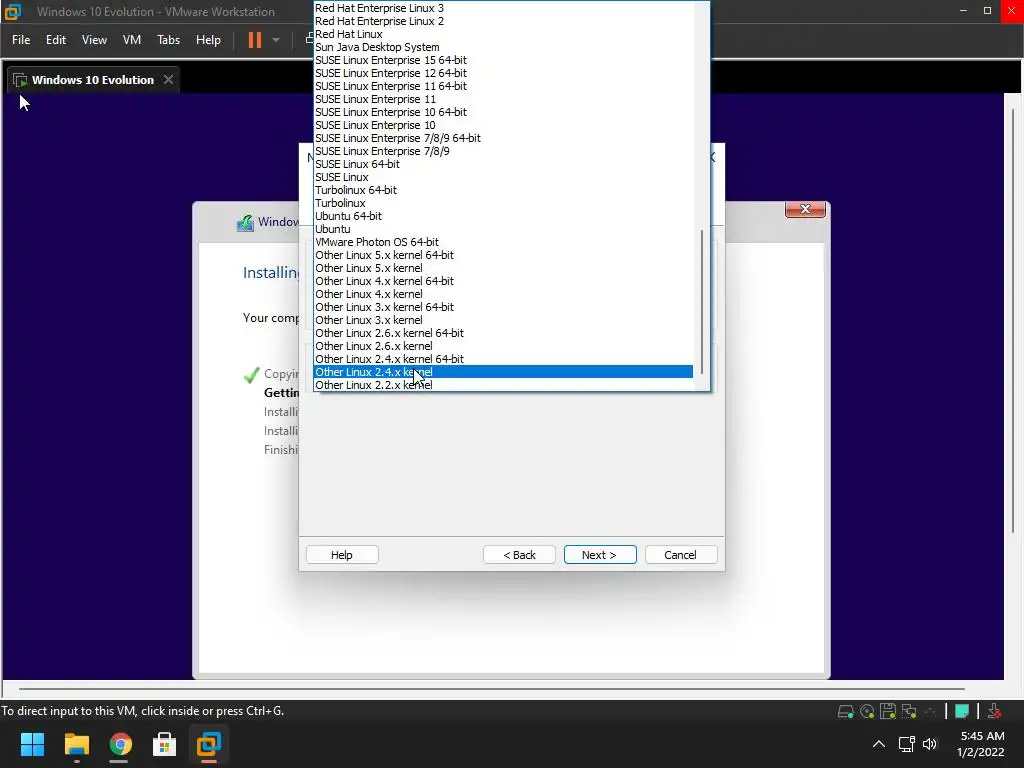This screenshot has height=768, width=1024.
Task: Select Other Linux 2.2.x kernel
Action: pos(504,385)
